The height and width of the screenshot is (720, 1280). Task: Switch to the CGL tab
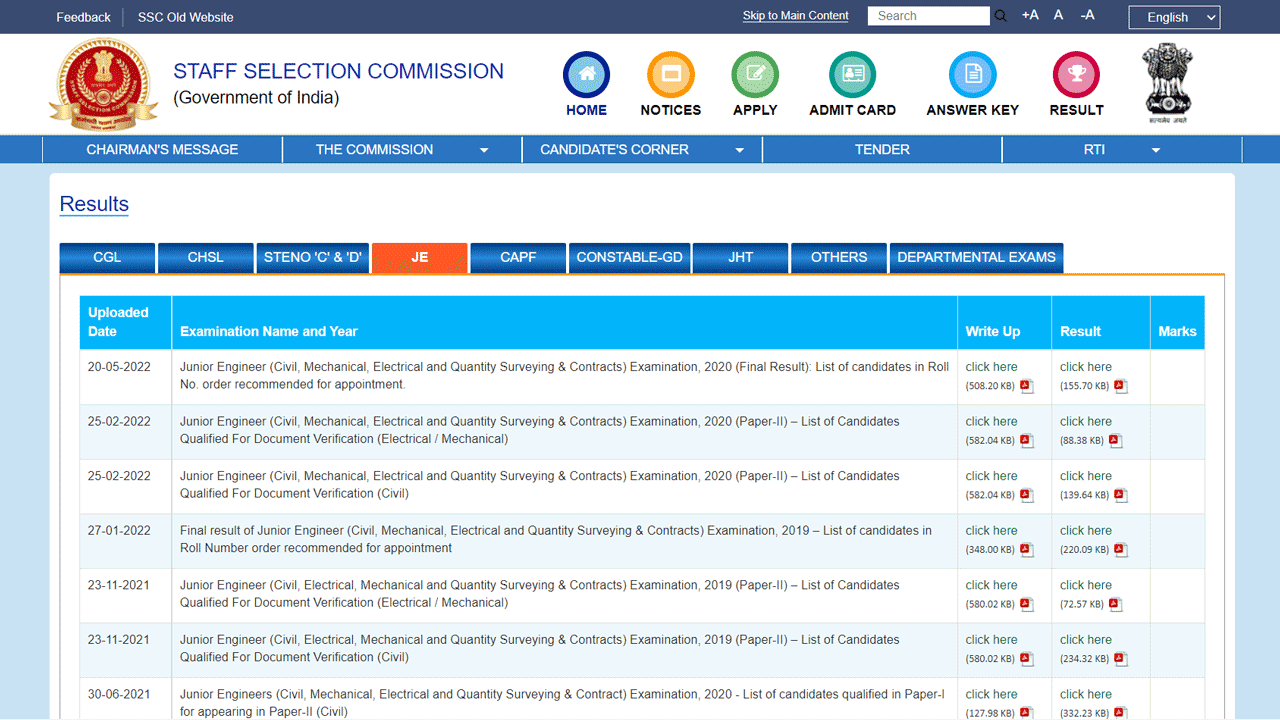tap(107, 258)
